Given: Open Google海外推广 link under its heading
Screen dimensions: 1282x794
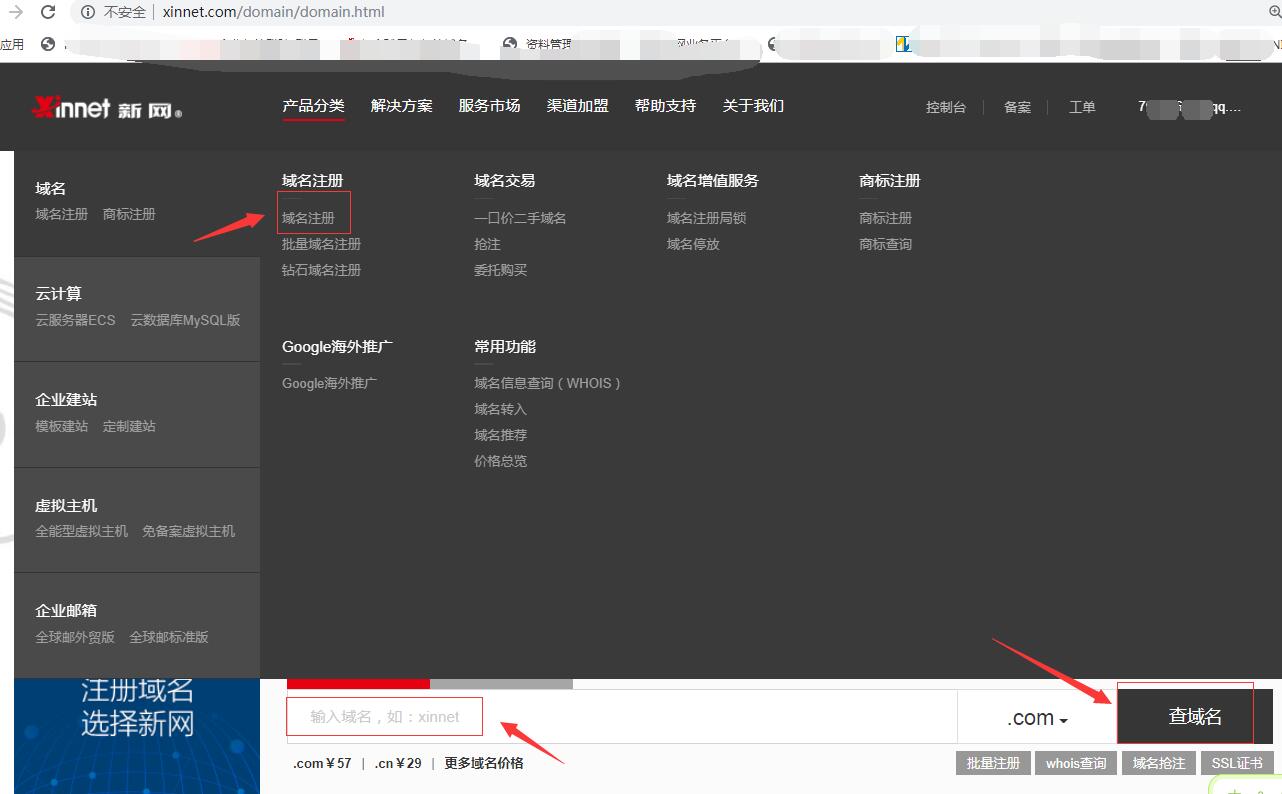Looking at the screenshot, I should (x=329, y=383).
